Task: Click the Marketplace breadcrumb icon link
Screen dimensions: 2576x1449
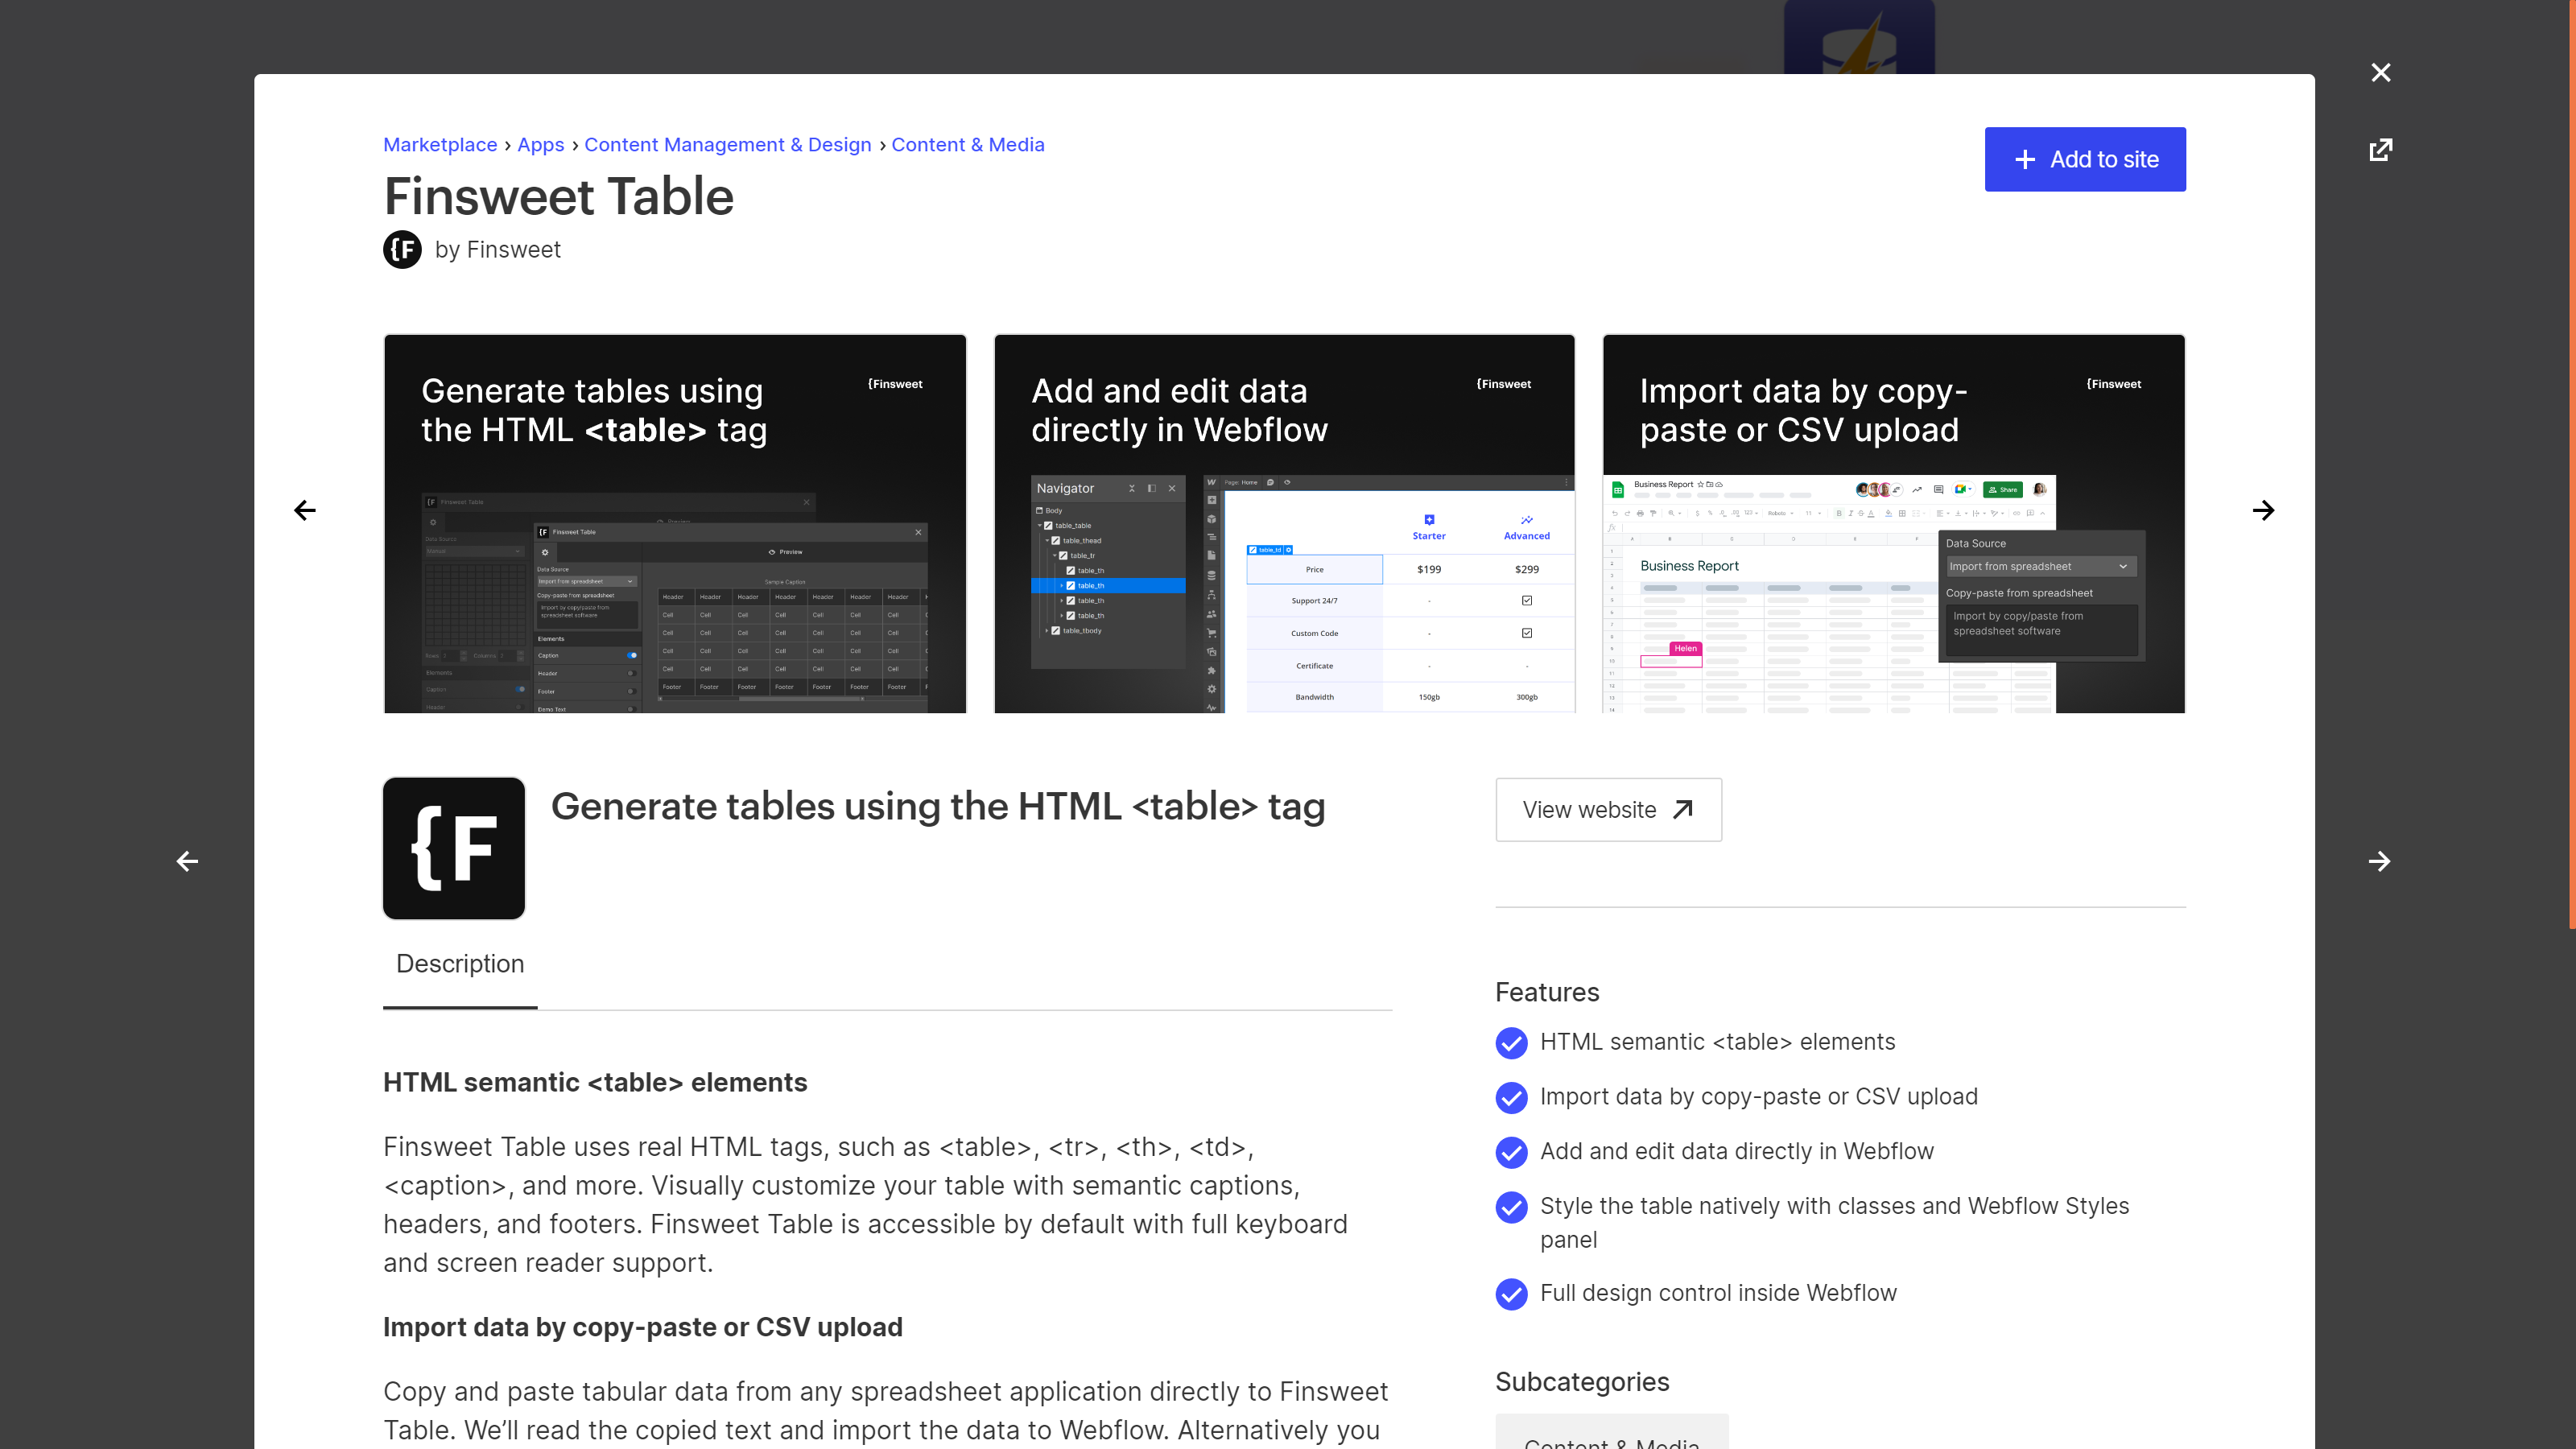Action: [x=439, y=143]
